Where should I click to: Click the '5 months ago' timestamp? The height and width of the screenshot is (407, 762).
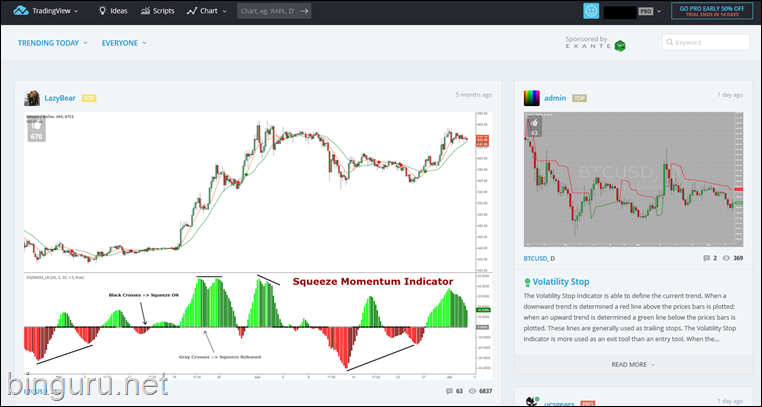[x=473, y=95]
